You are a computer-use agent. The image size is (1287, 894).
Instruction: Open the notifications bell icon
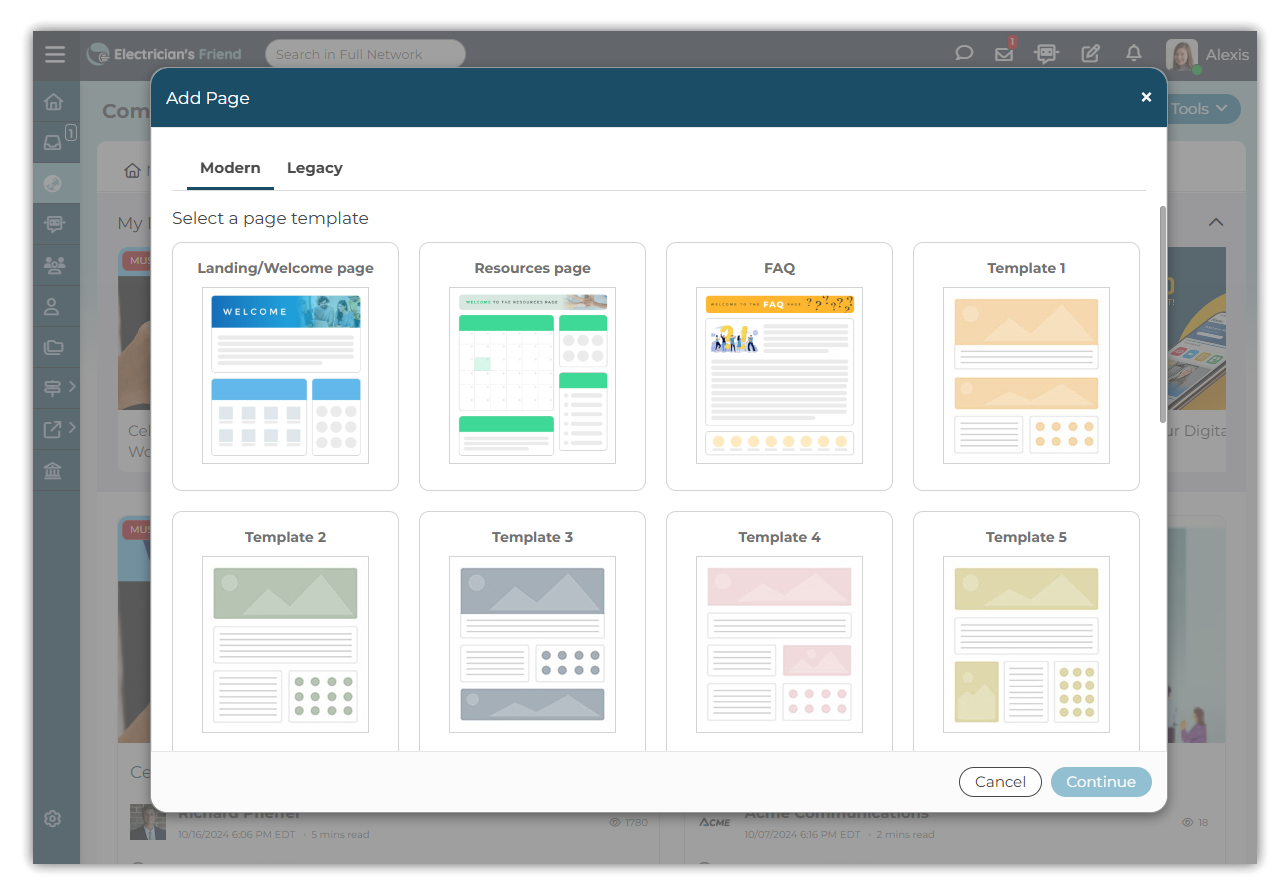click(x=1133, y=54)
